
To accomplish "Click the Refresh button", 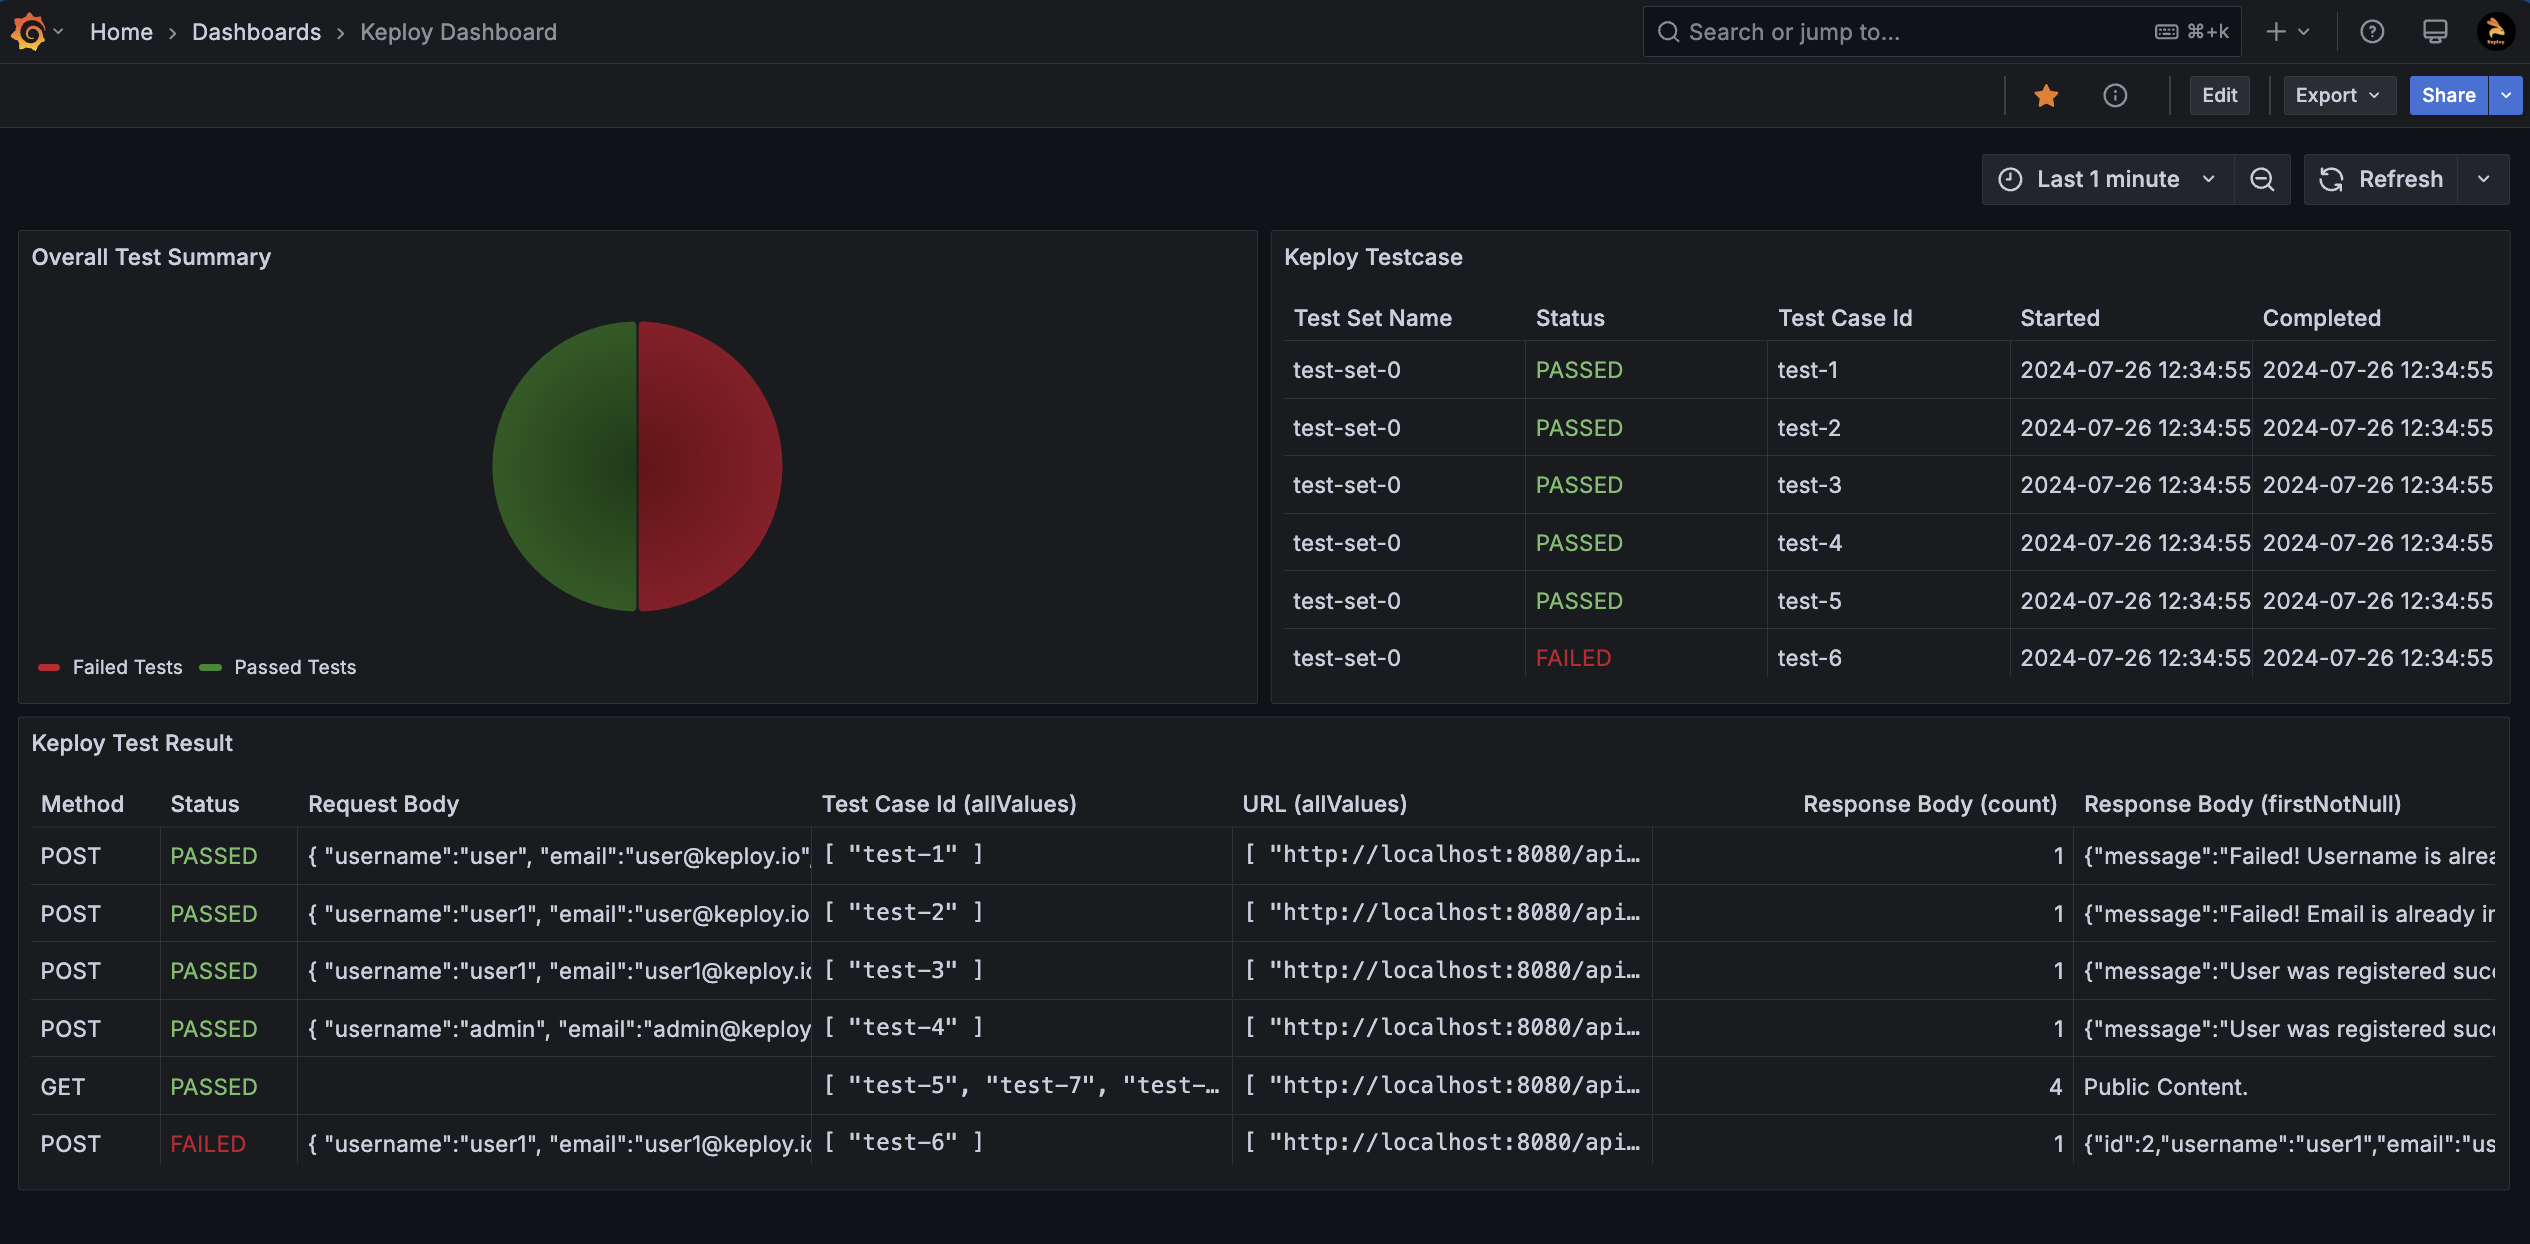I will click(x=2381, y=179).
